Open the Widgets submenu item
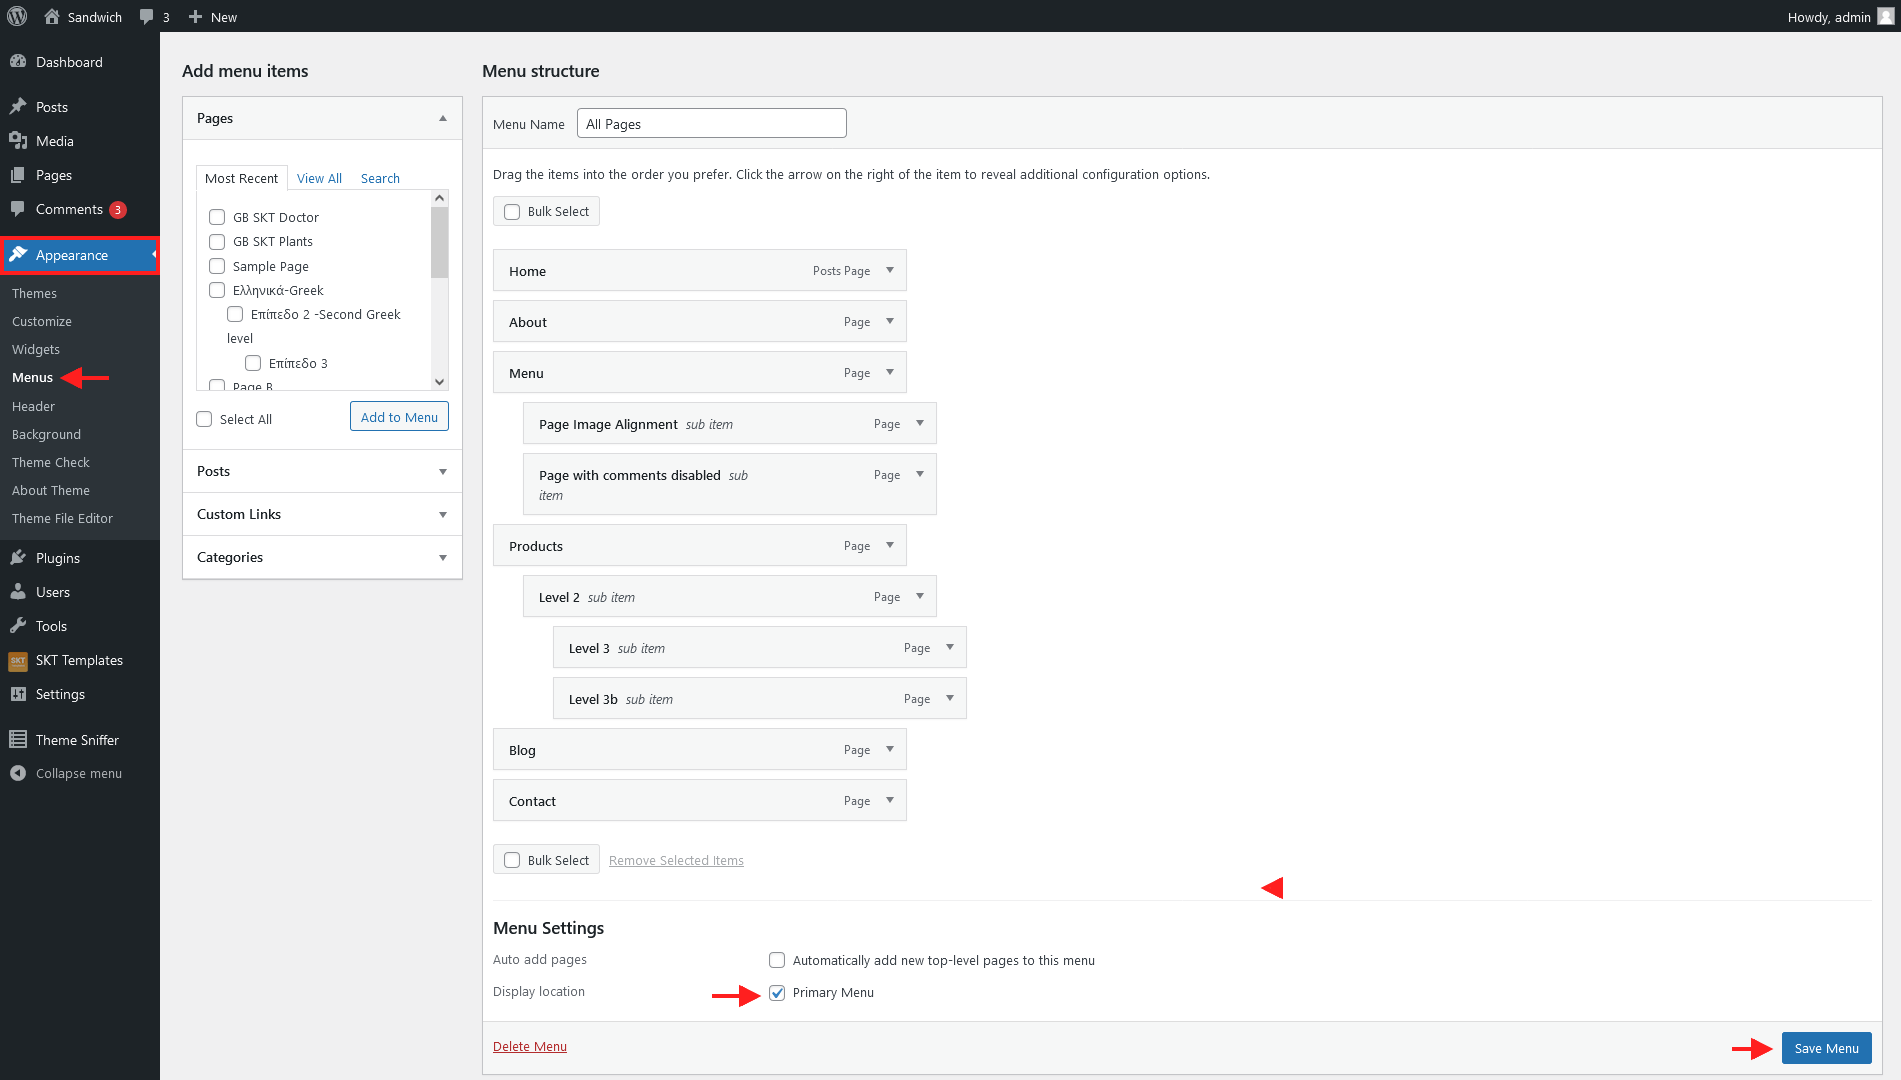Image resolution: width=1901 pixels, height=1080 pixels. coord(36,349)
